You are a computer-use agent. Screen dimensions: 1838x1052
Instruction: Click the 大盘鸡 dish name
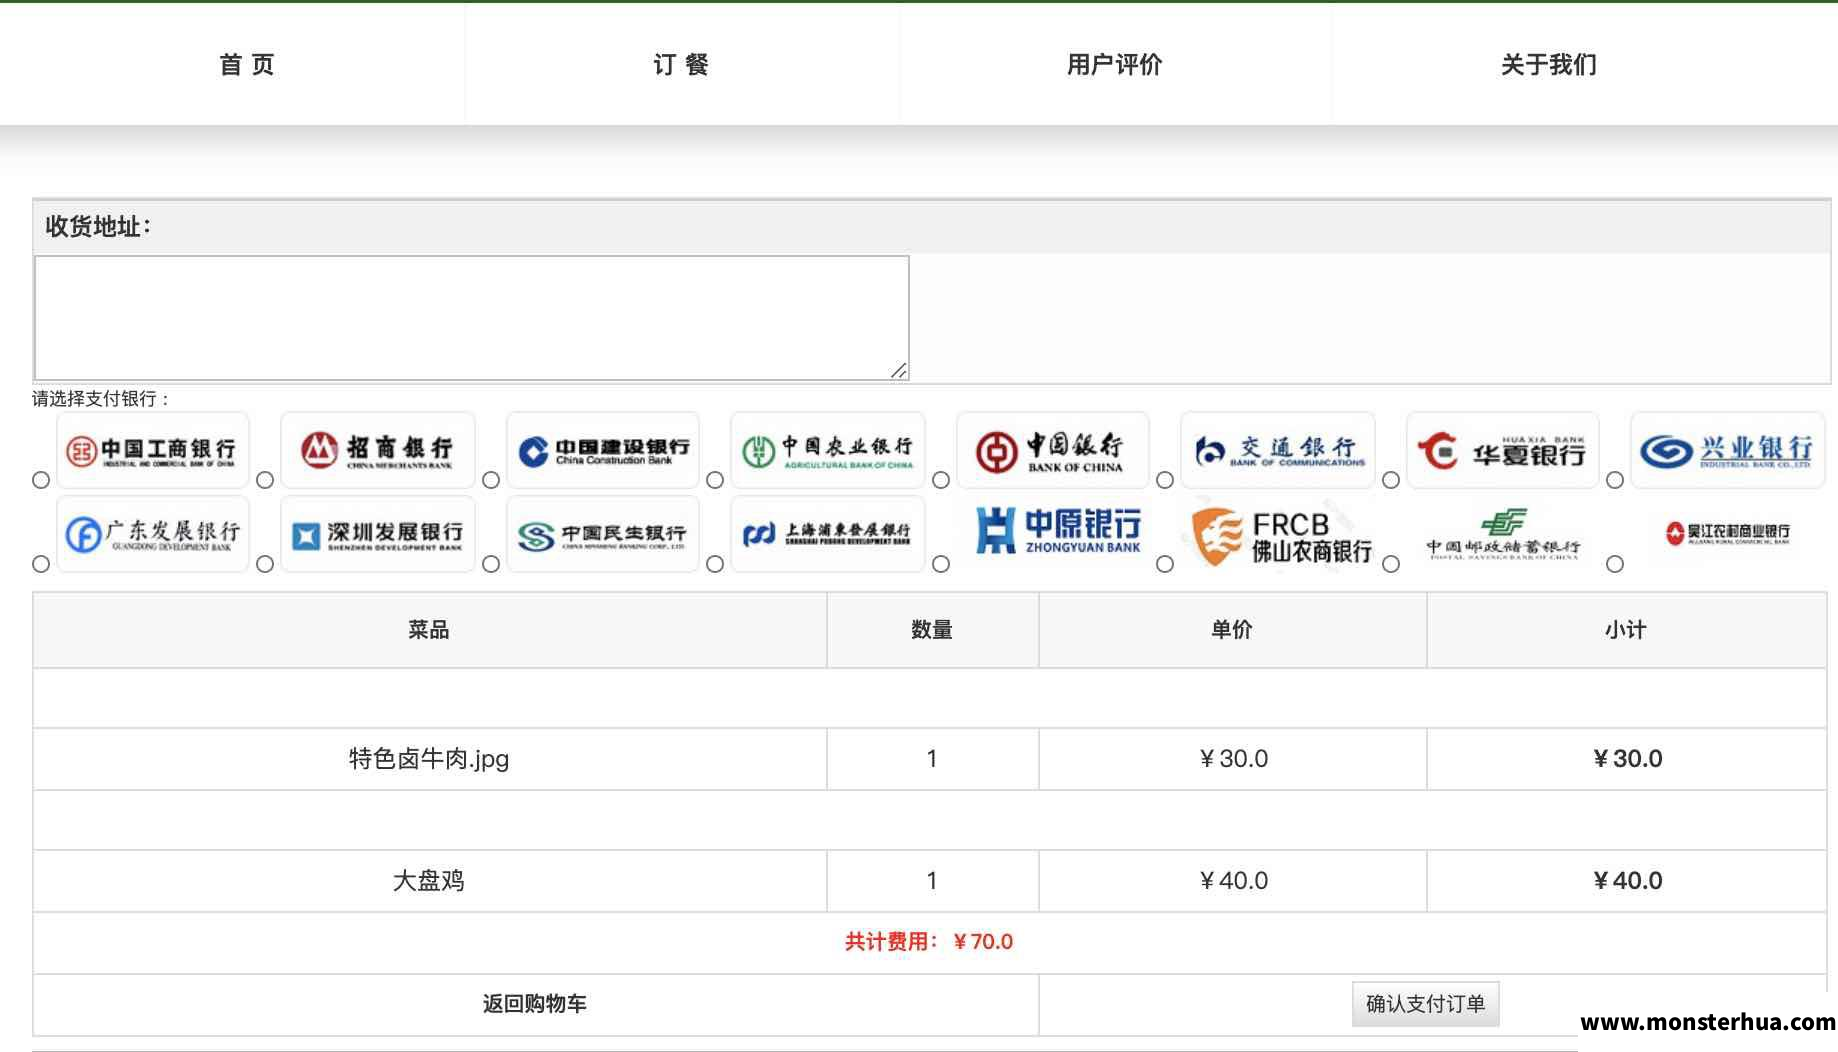click(x=429, y=881)
